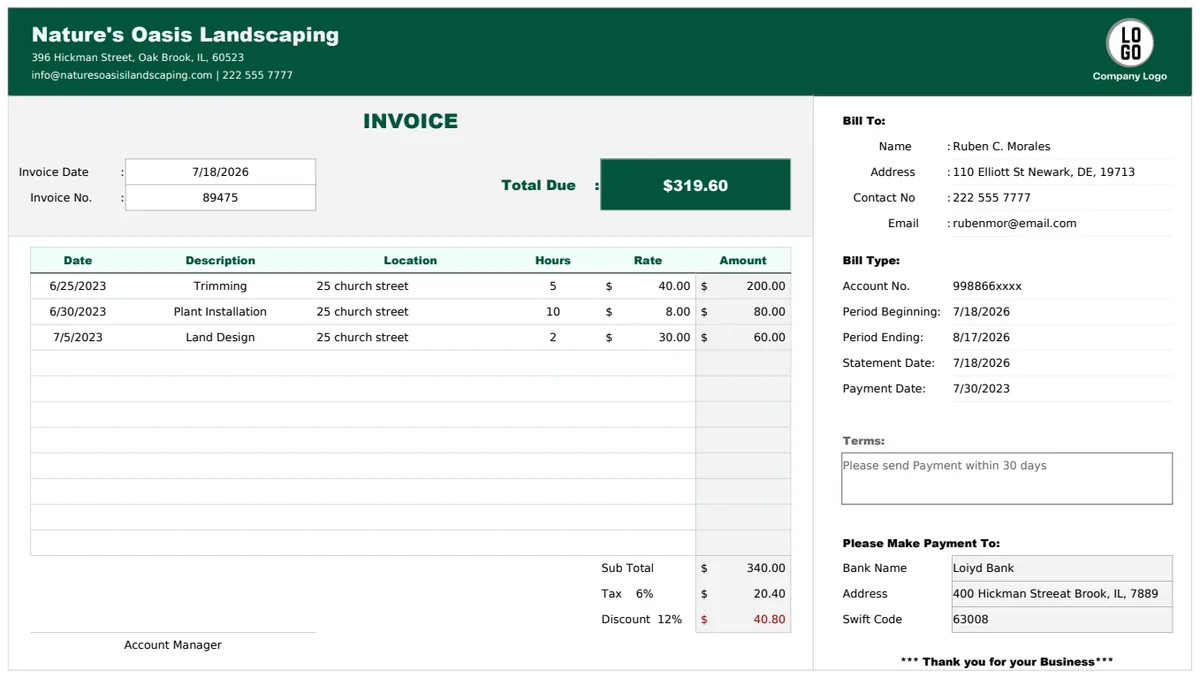Select the Bank Name field Loiyd Bank
1200x678 pixels.
pyautogui.click(x=1061, y=568)
